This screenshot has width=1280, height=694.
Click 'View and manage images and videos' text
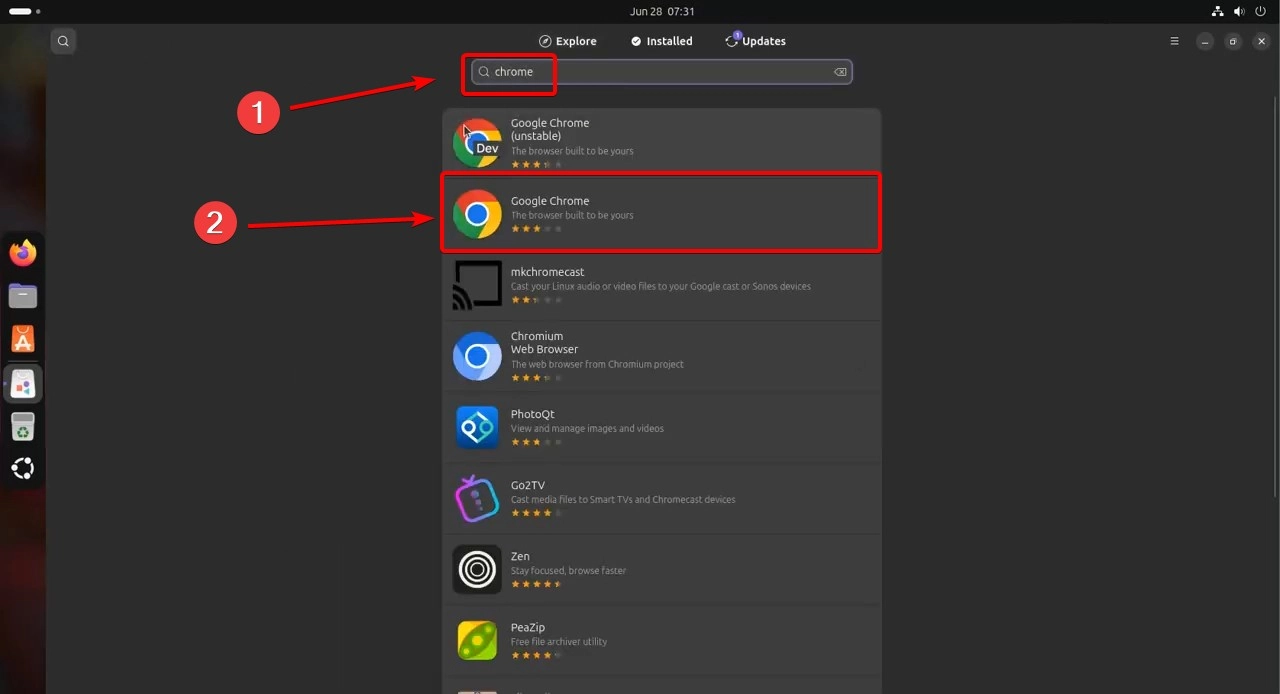pyautogui.click(x=587, y=429)
